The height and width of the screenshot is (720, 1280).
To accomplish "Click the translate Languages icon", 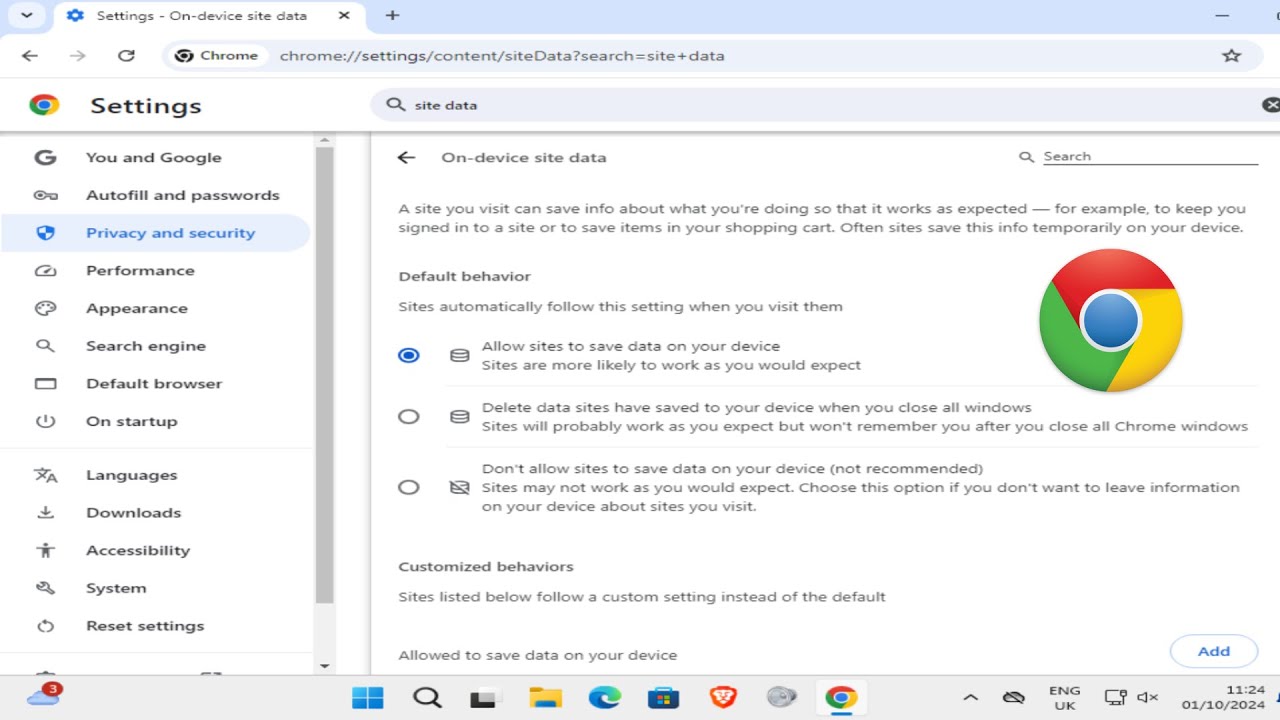I will [x=45, y=475].
